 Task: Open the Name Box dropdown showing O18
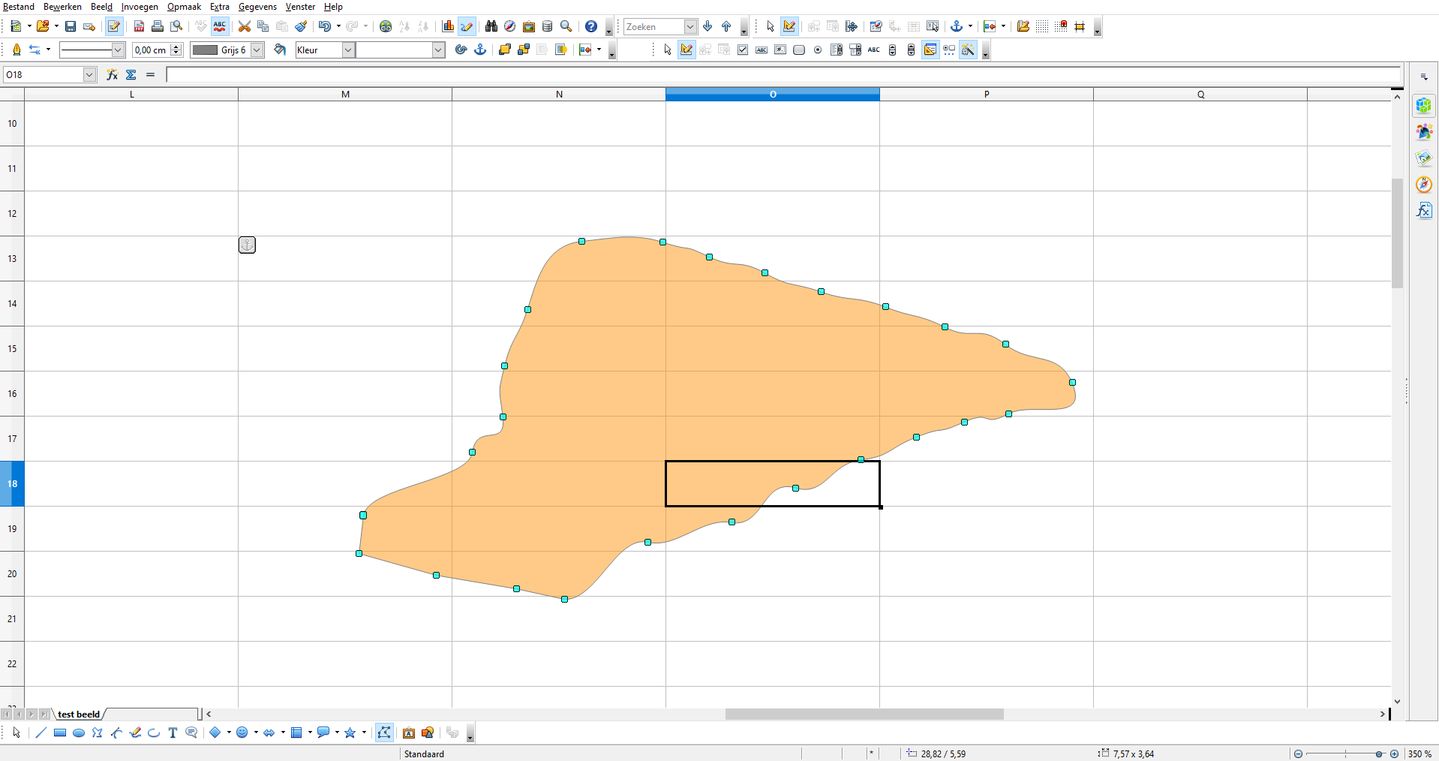coord(89,74)
